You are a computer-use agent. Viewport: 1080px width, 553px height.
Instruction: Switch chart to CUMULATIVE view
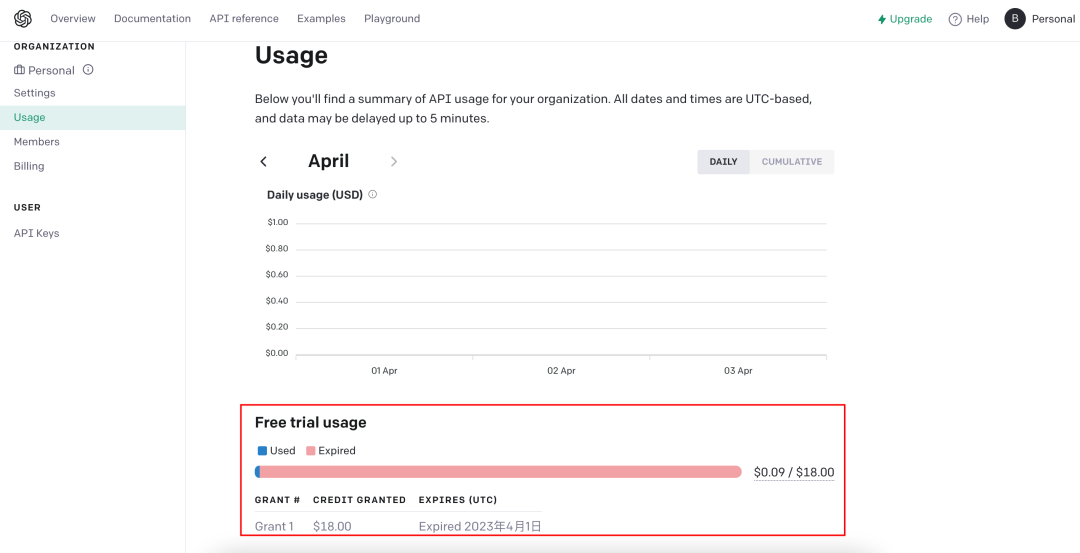click(791, 162)
